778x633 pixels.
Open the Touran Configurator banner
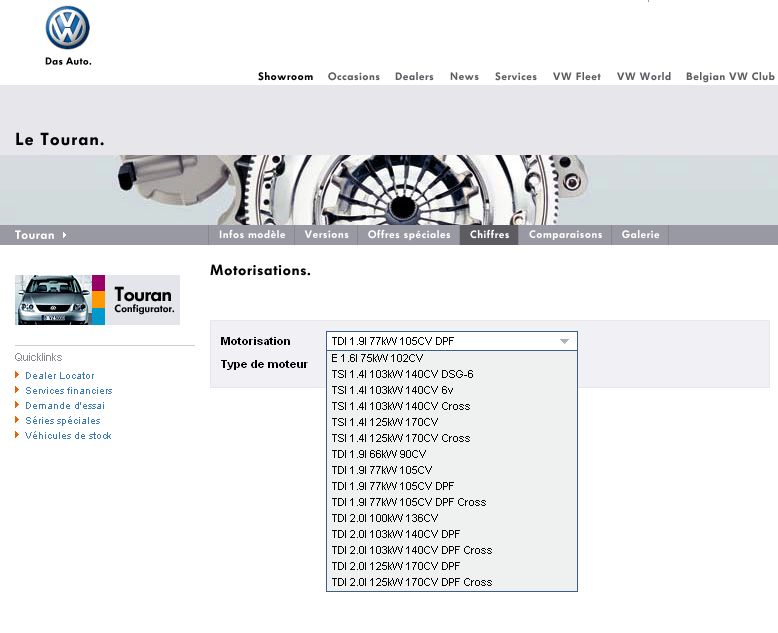[97, 300]
